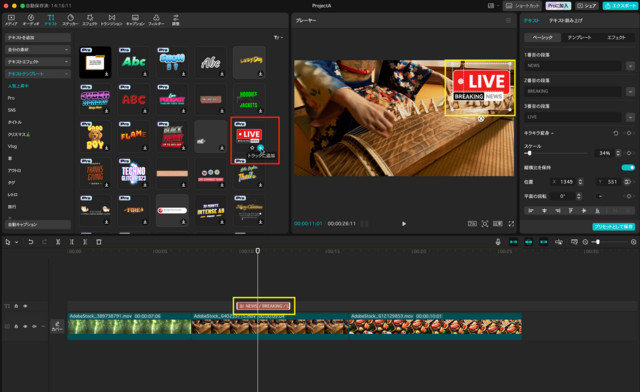Switch to エフェクト tab in inspector
Viewport: 640px width, 392px height.
[x=616, y=38]
